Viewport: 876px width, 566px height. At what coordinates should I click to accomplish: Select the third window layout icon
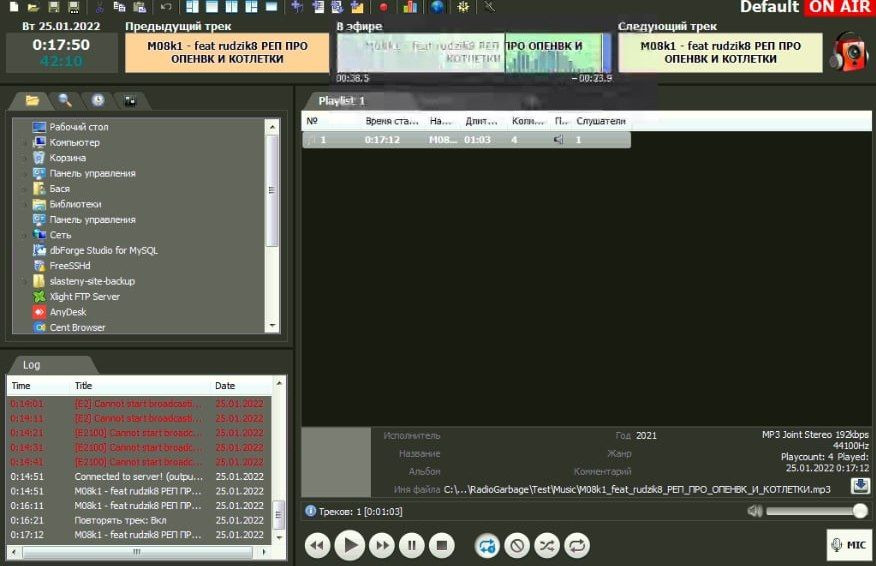pyautogui.click(x=232, y=7)
